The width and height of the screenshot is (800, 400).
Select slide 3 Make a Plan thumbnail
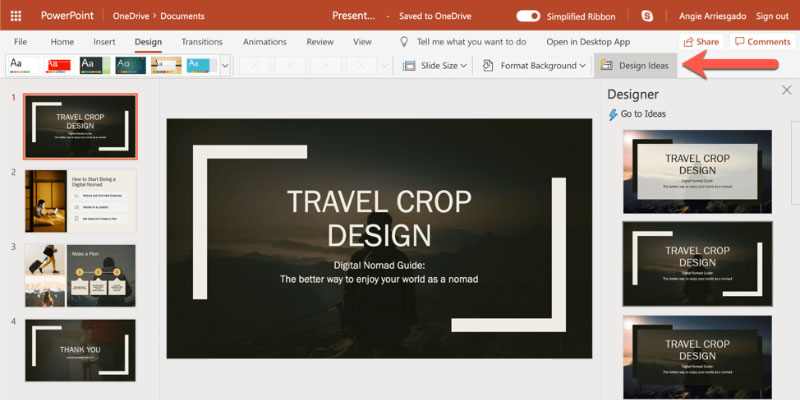tap(81, 276)
